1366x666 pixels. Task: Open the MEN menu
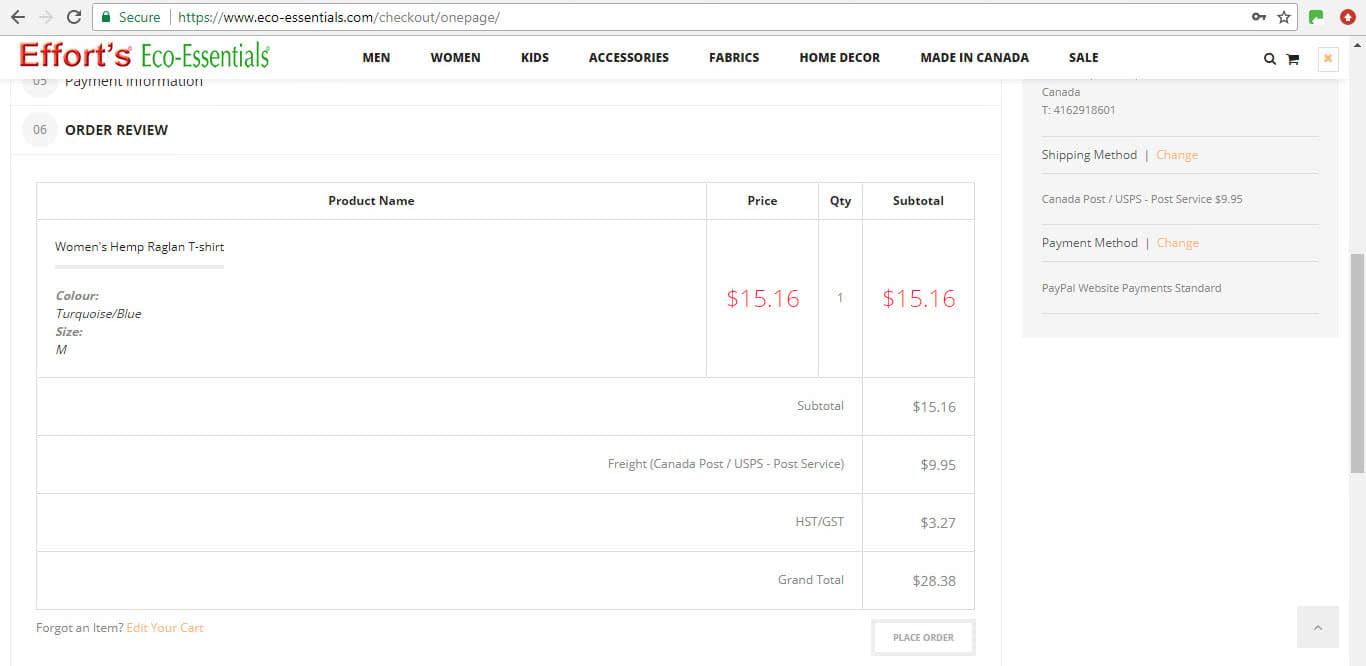pos(376,58)
